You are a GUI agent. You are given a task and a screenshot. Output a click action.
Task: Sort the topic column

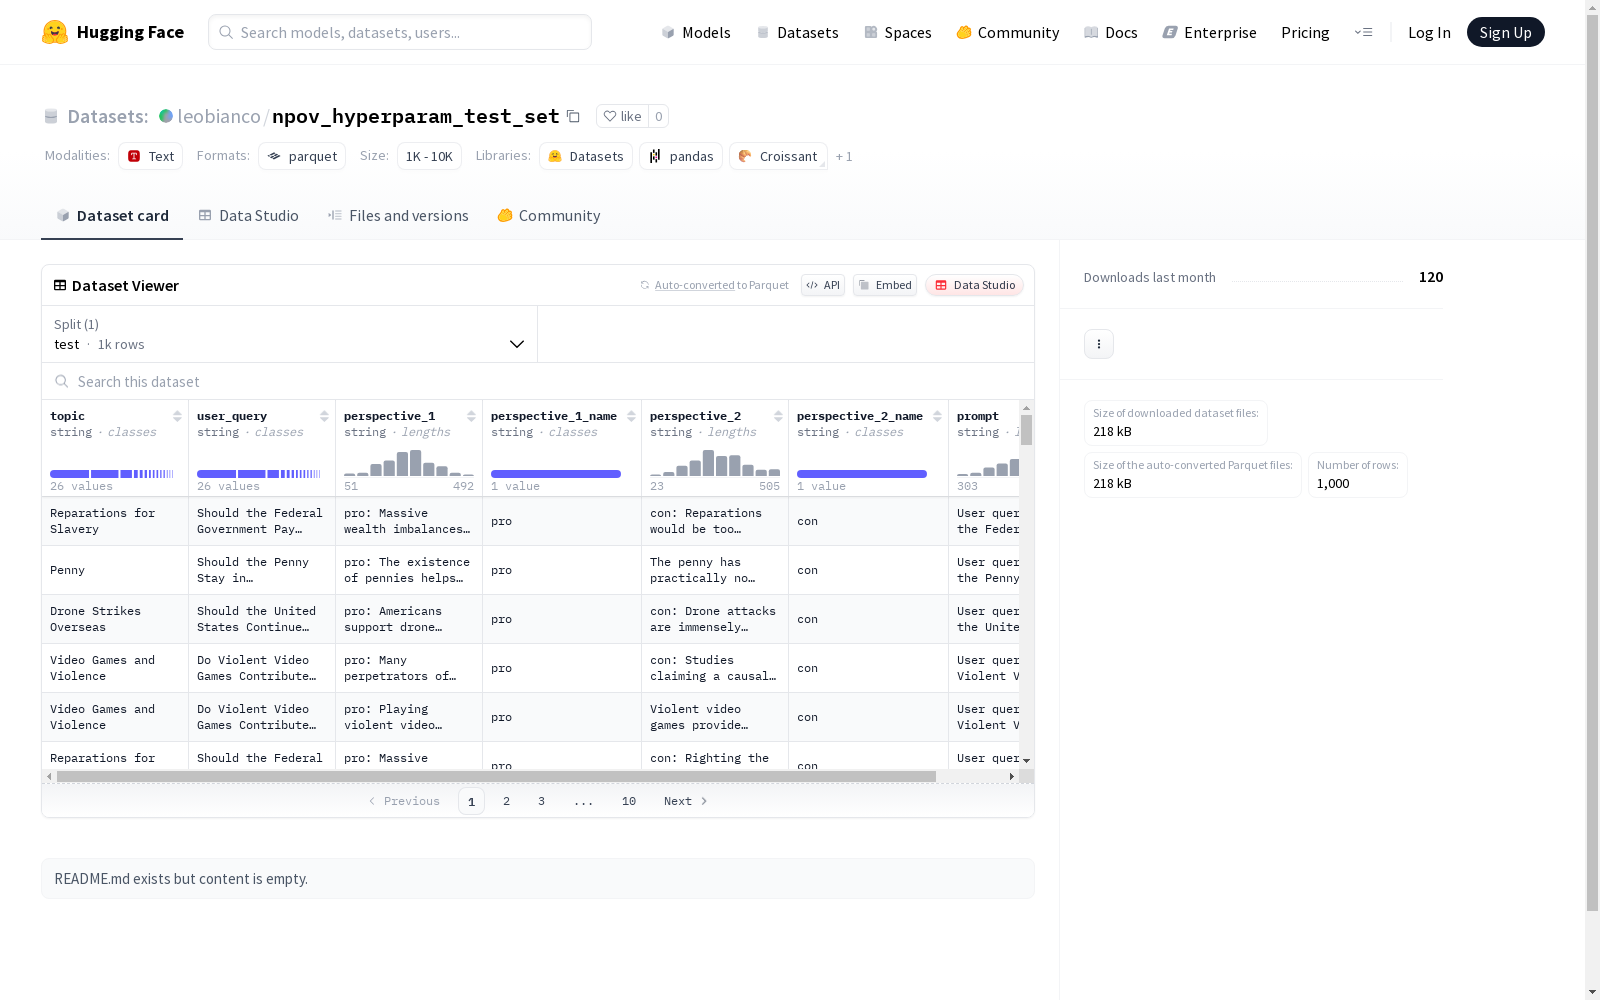click(177, 416)
